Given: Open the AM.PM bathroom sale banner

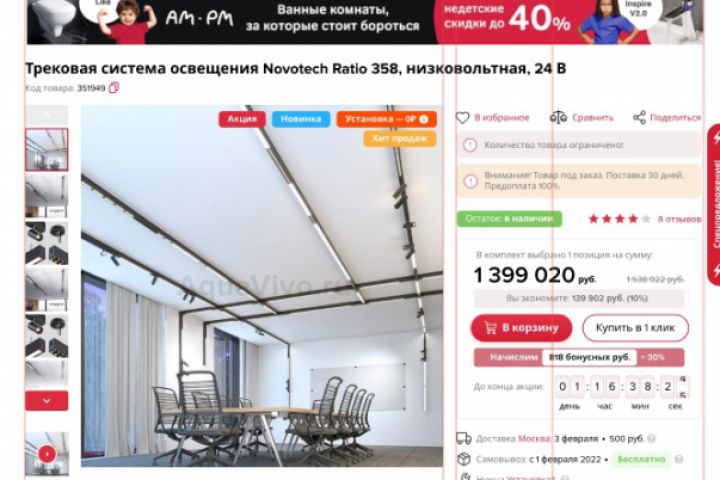Looking at the screenshot, I should point(365,22).
